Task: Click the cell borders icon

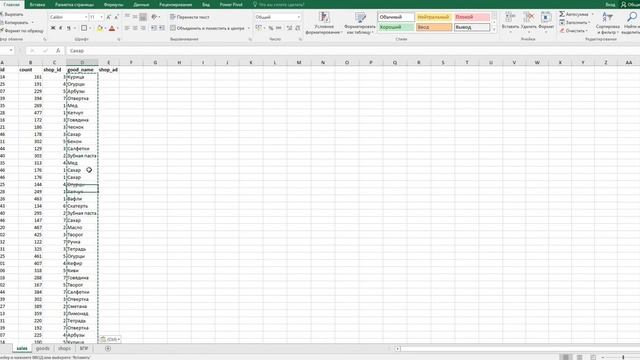Action: click(84, 28)
